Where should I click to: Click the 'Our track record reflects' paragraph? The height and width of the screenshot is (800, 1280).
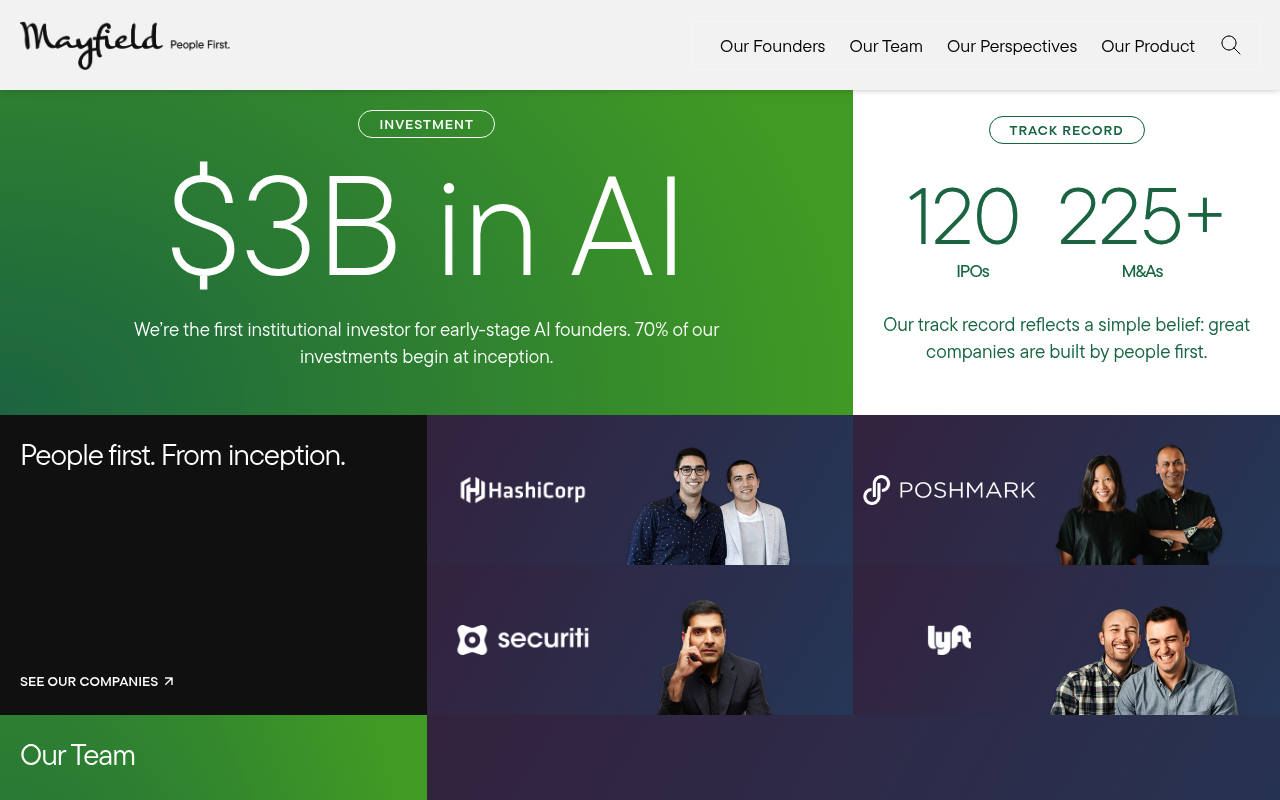point(1066,338)
